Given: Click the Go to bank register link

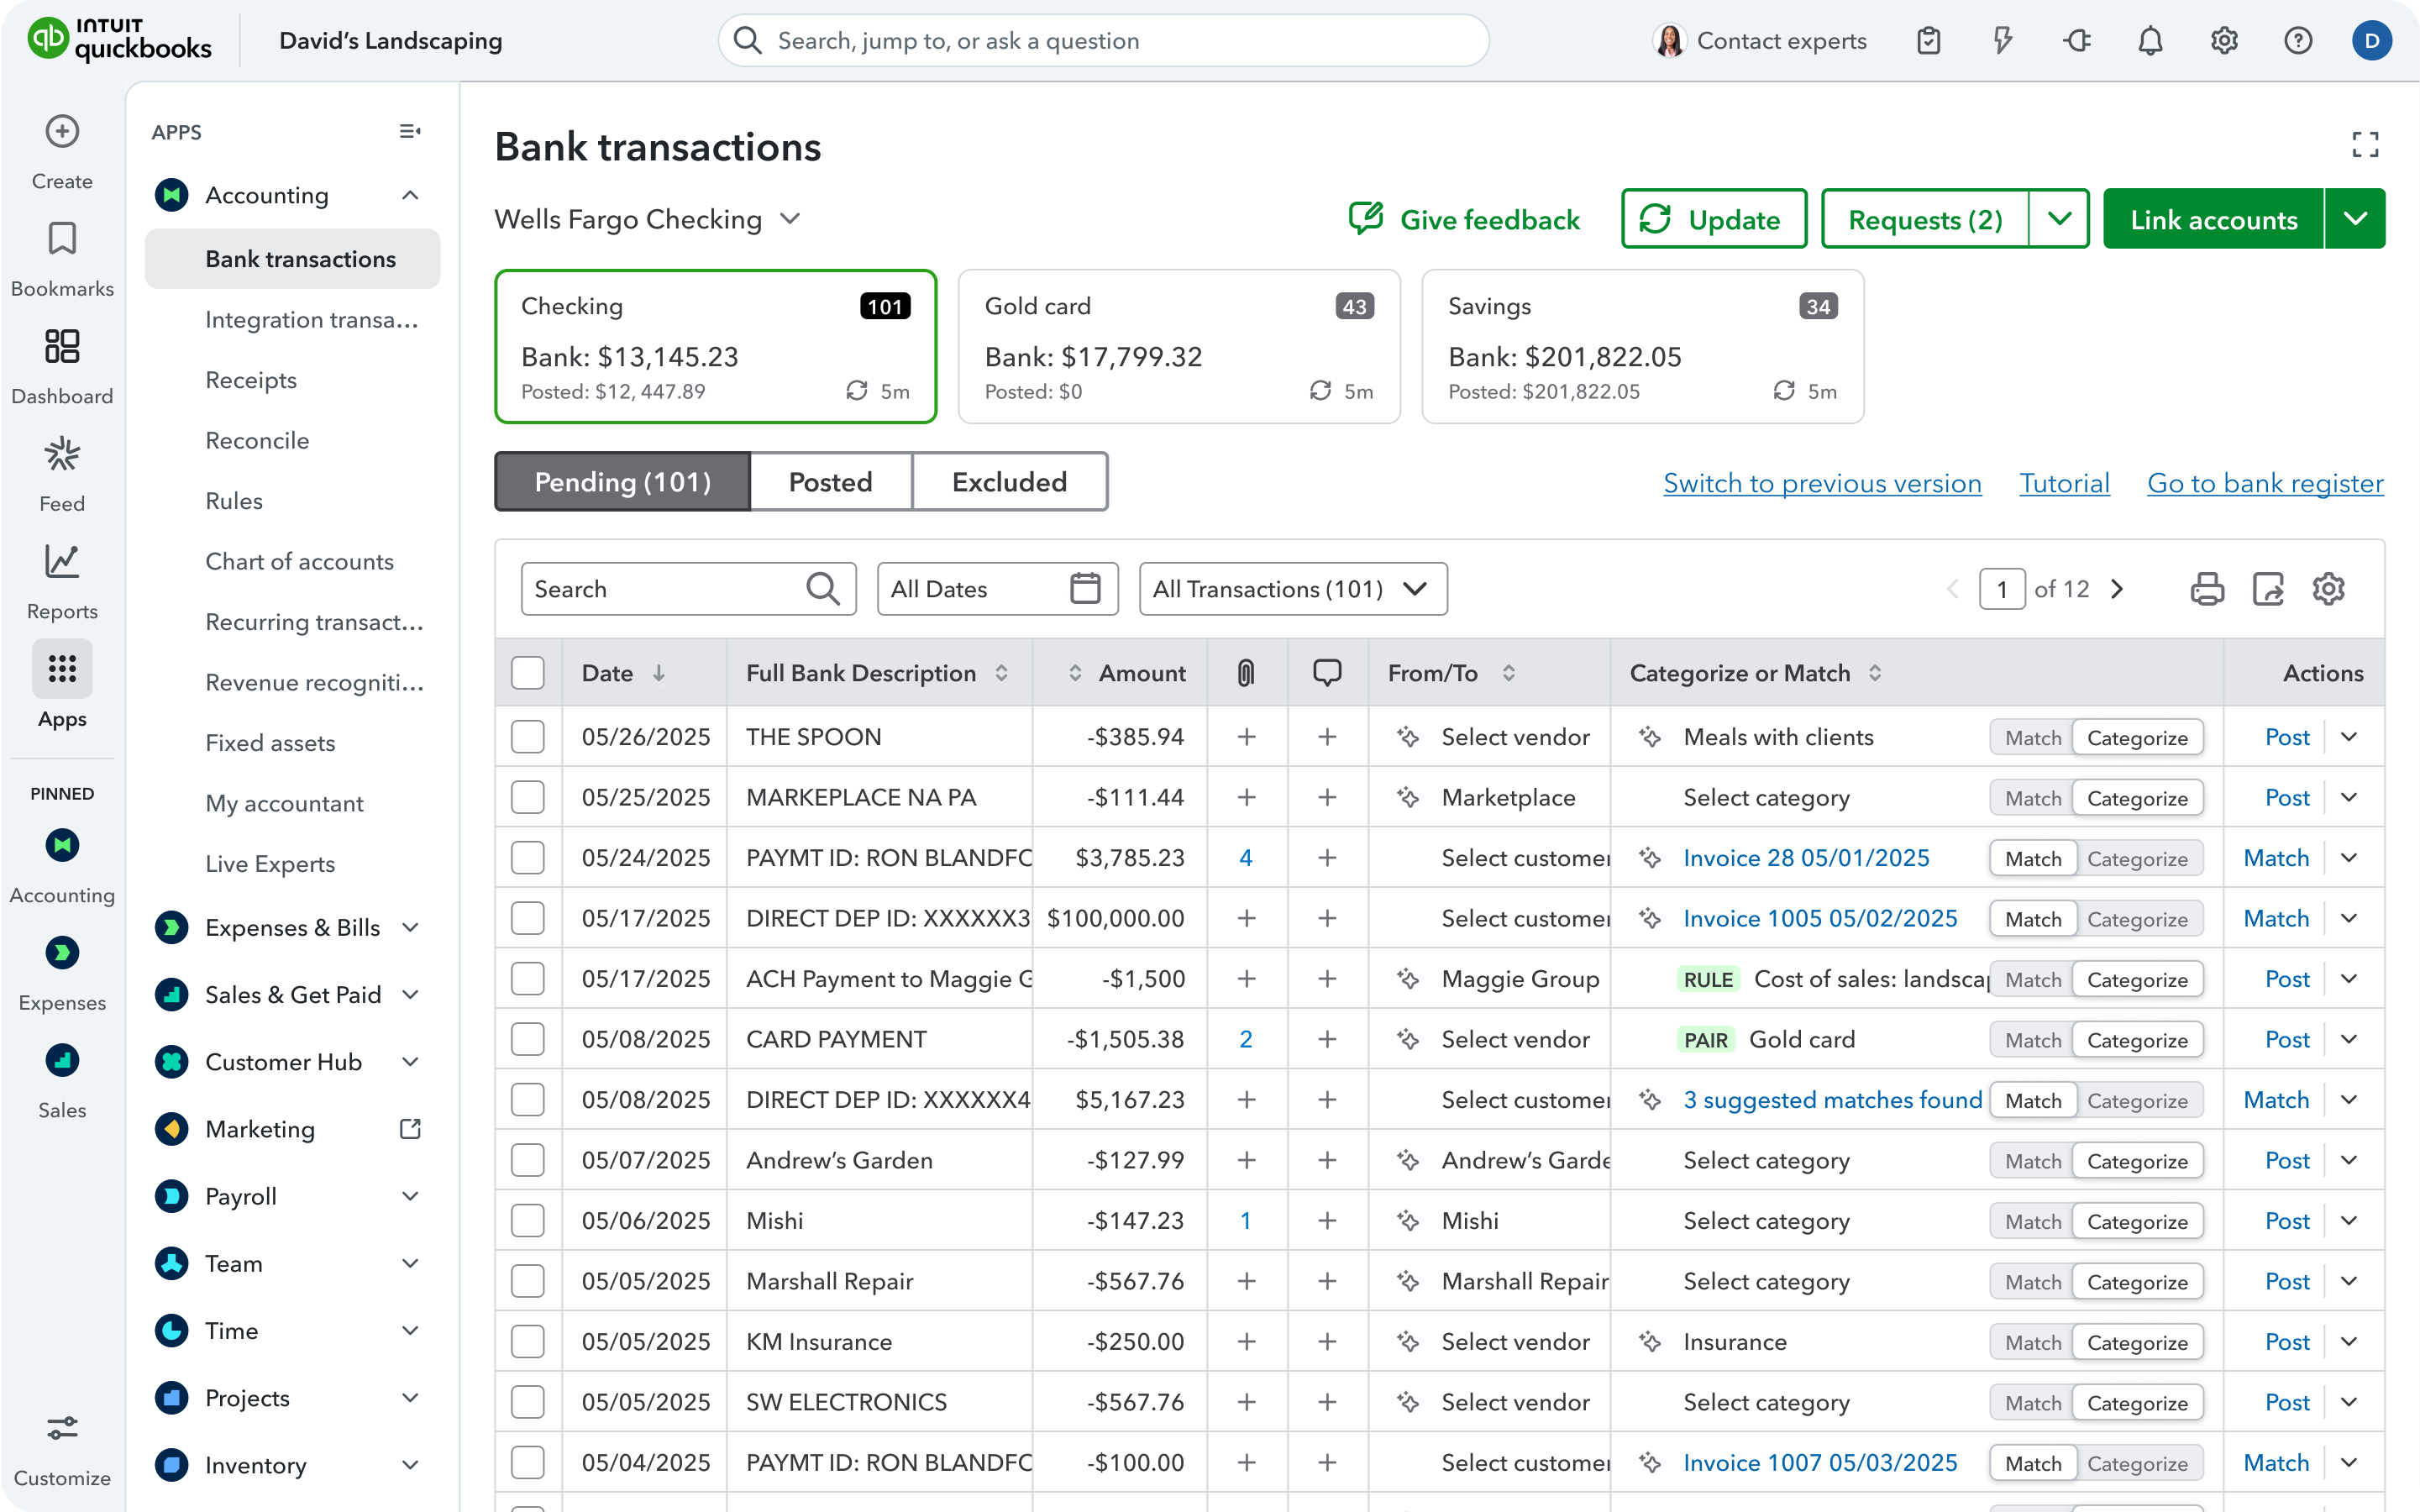Looking at the screenshot, I should (2265, 483).
